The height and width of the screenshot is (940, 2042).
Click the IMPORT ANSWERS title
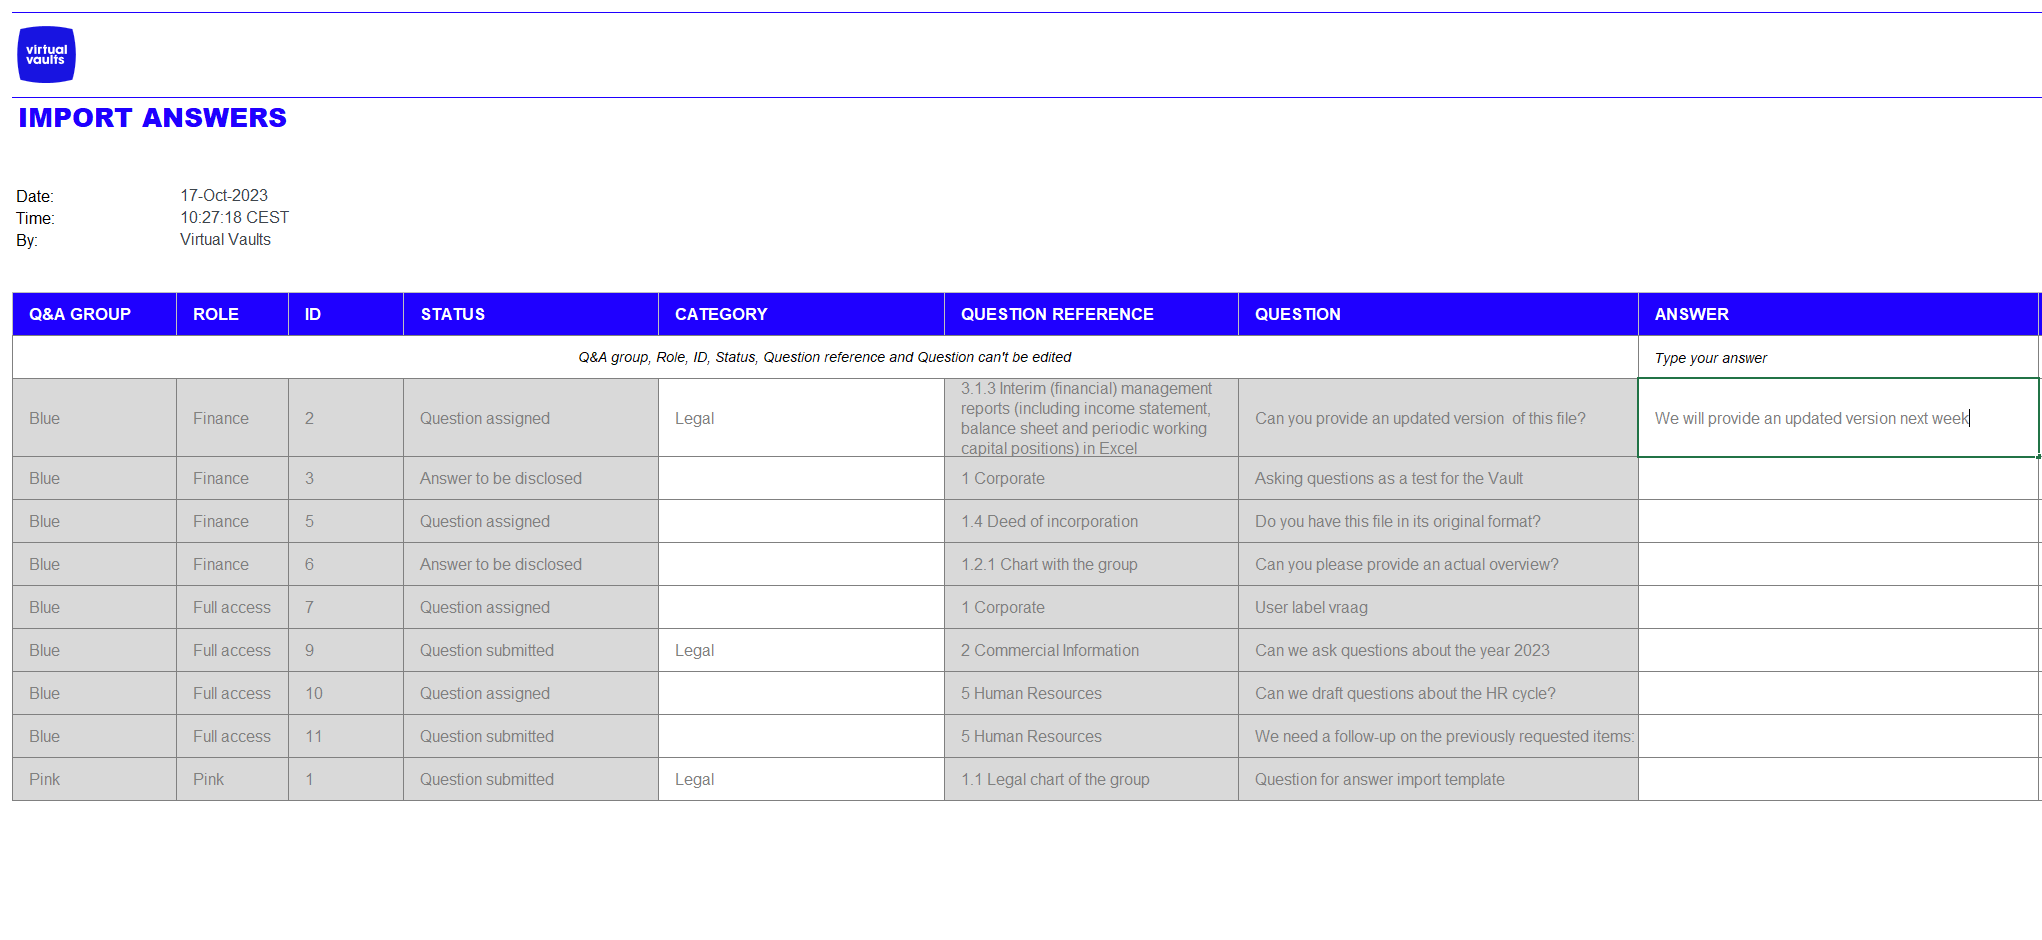(x=152, y=118)
